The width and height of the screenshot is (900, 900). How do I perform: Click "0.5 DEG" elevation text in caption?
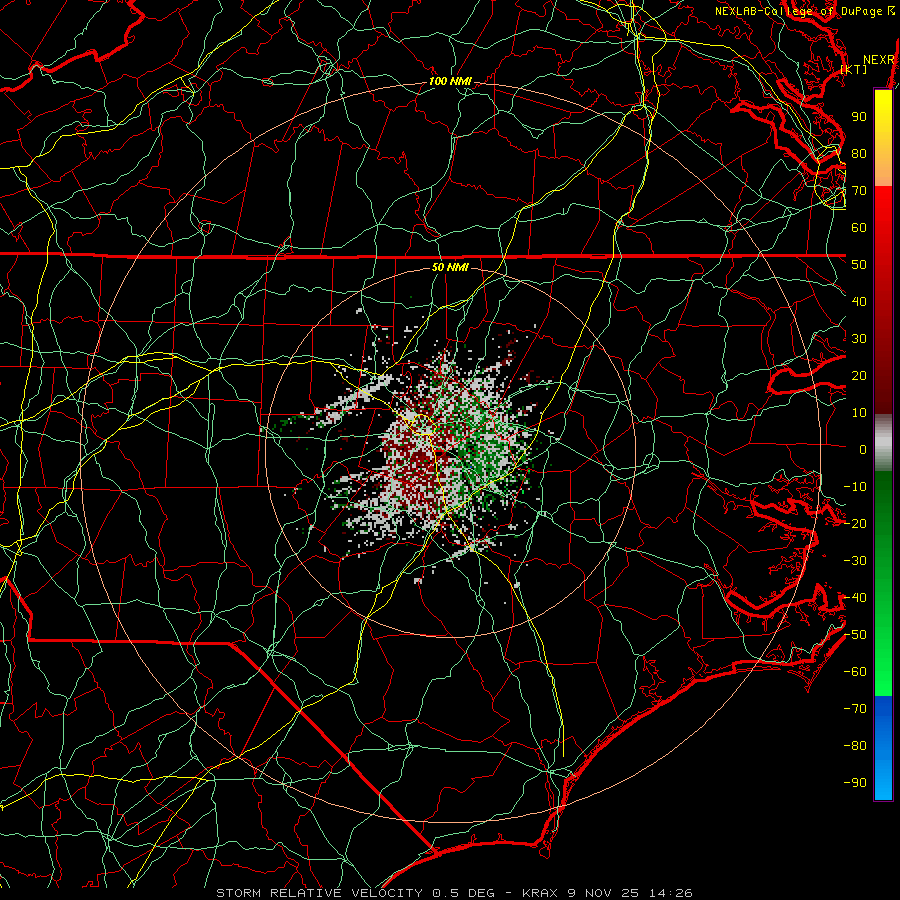[463, 893]
